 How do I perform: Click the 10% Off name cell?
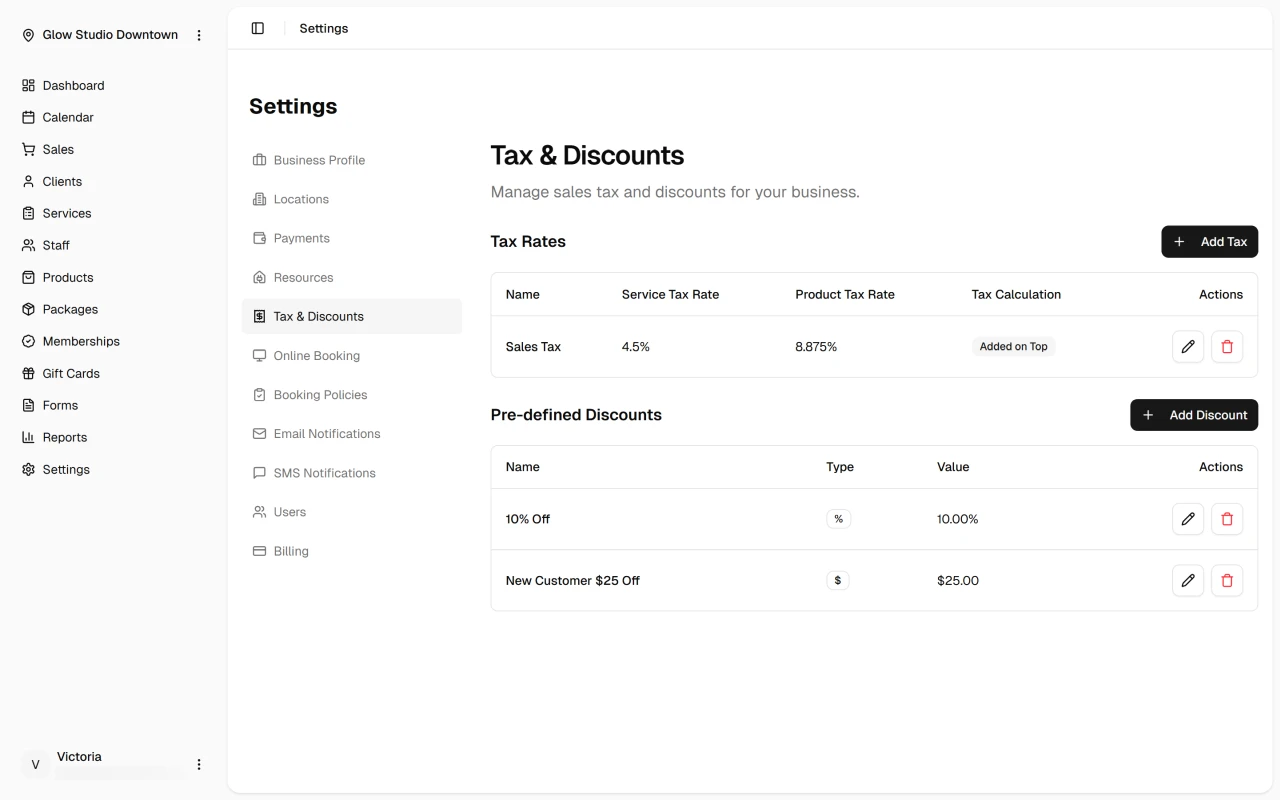point(528,519)
